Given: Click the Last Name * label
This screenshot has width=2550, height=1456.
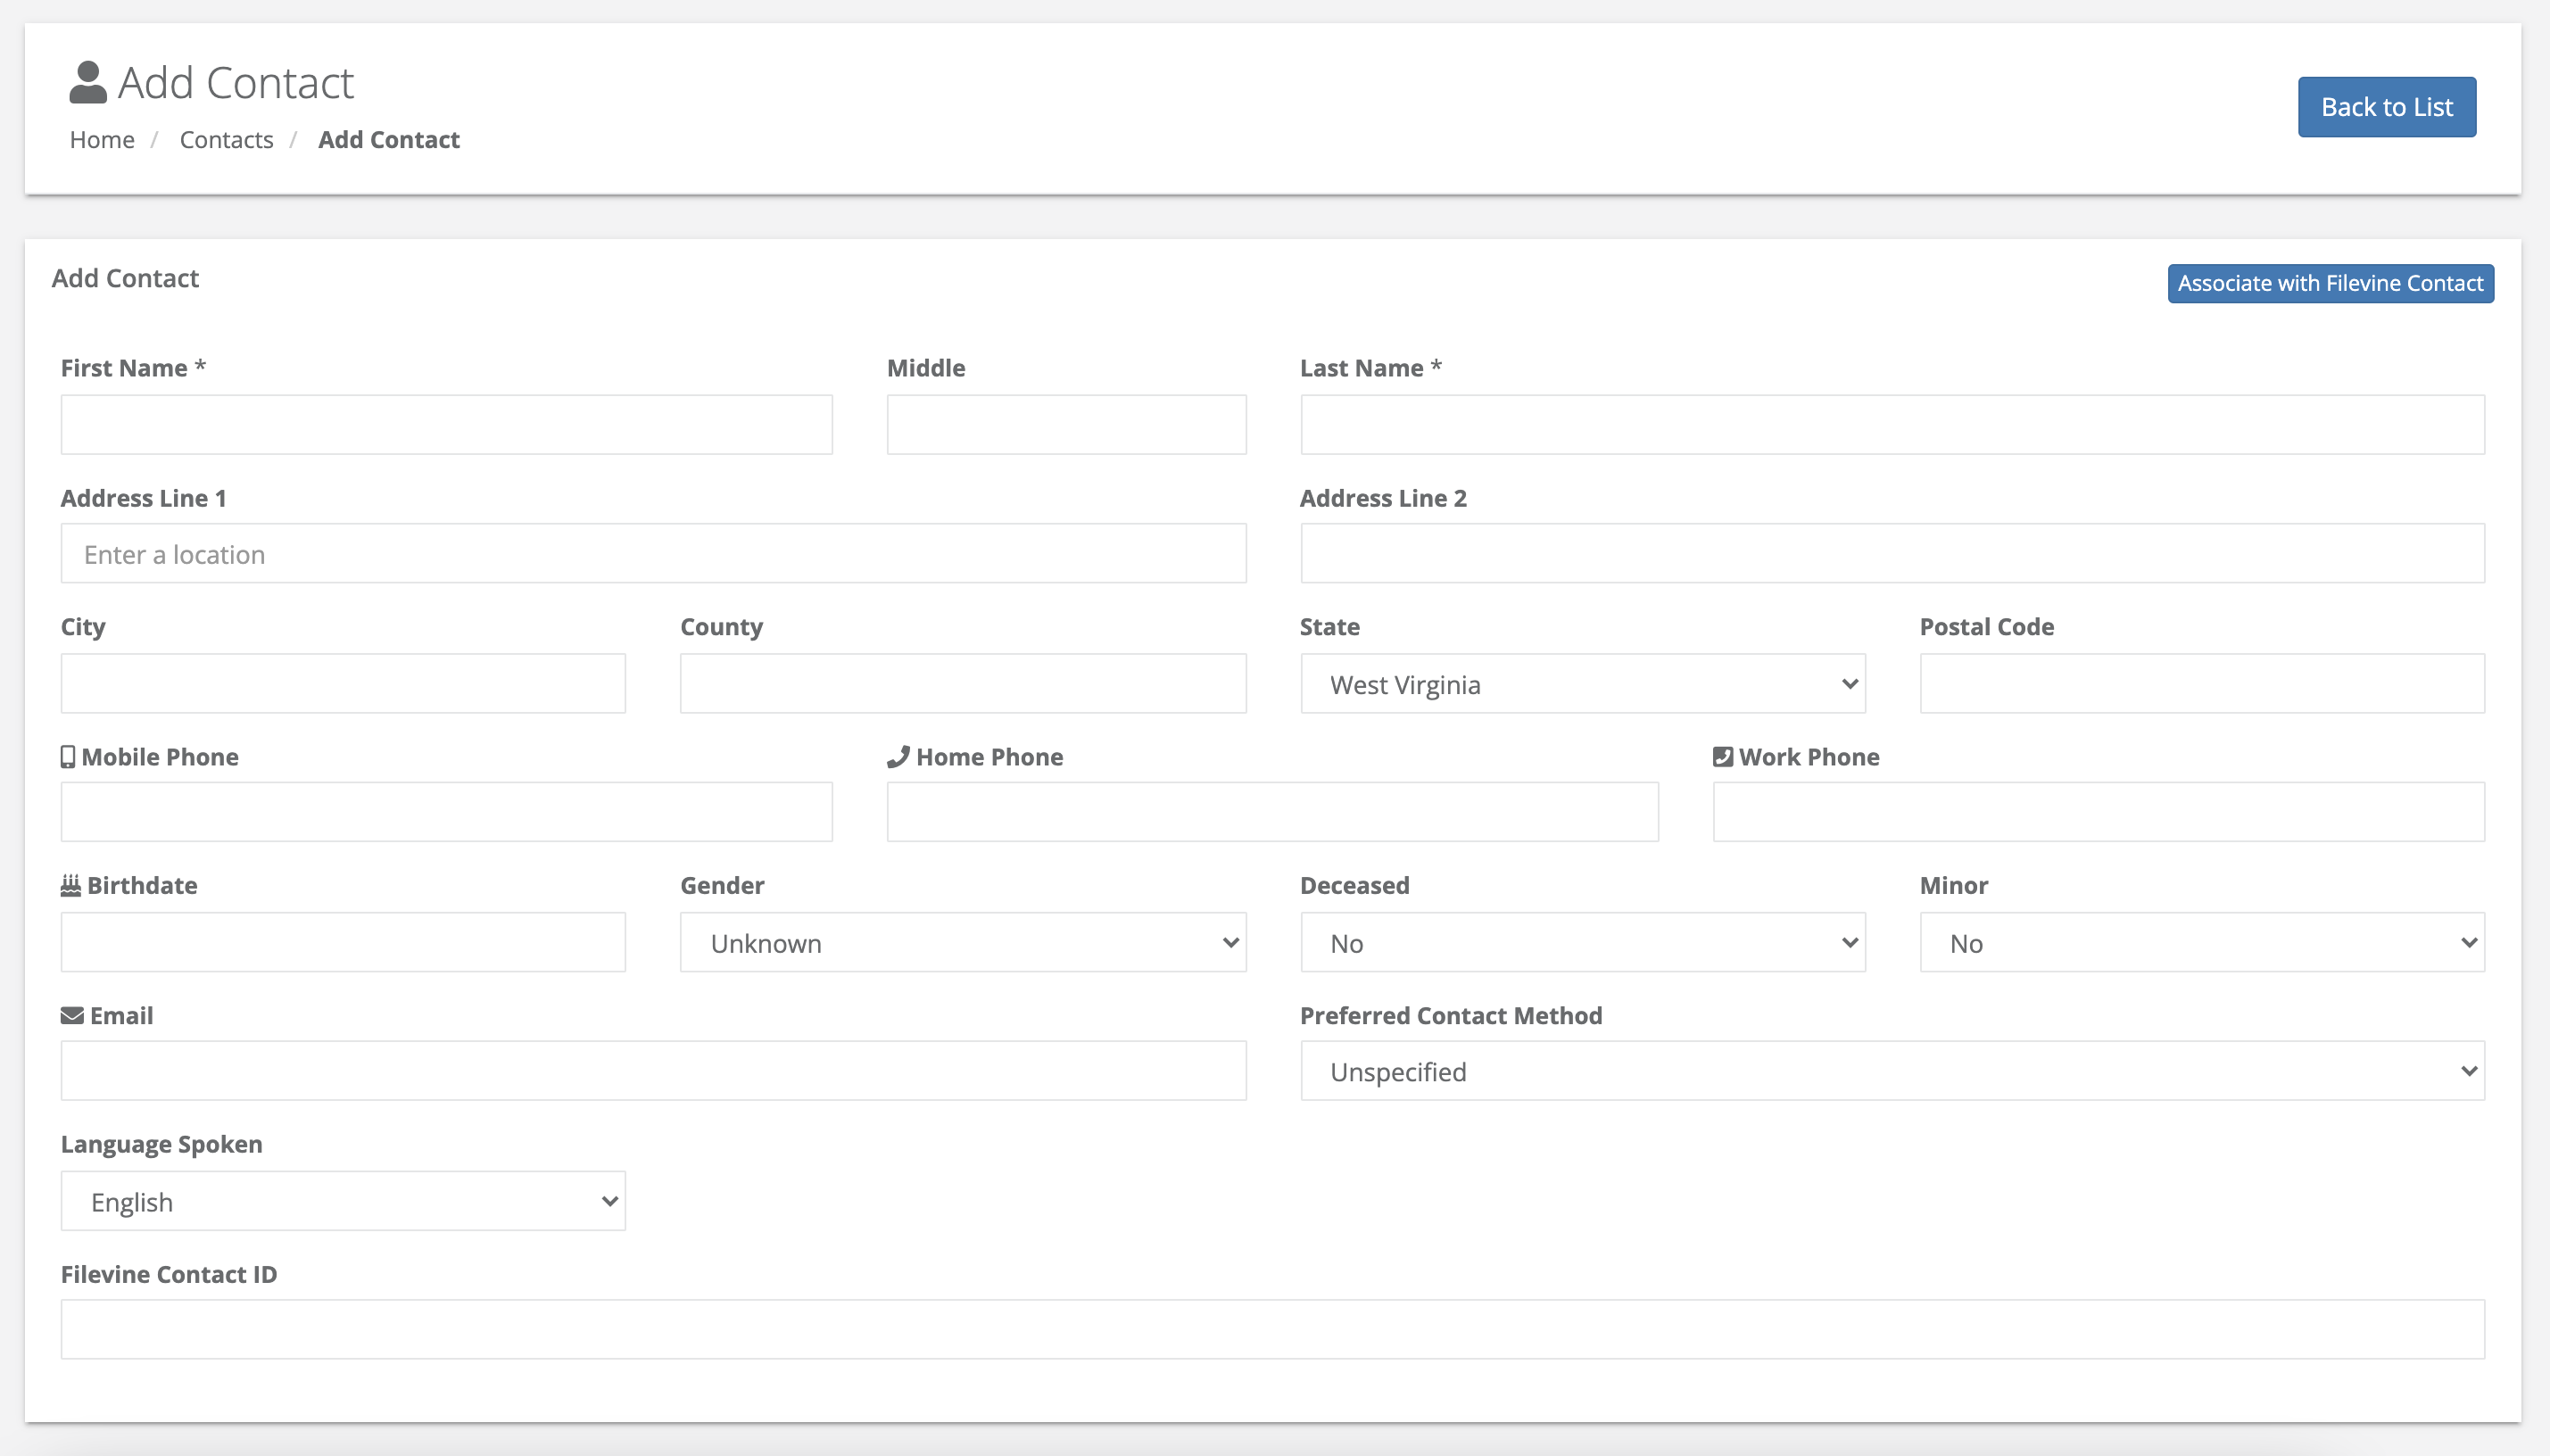Looking at the screenshot, I should click(1370, 368).
